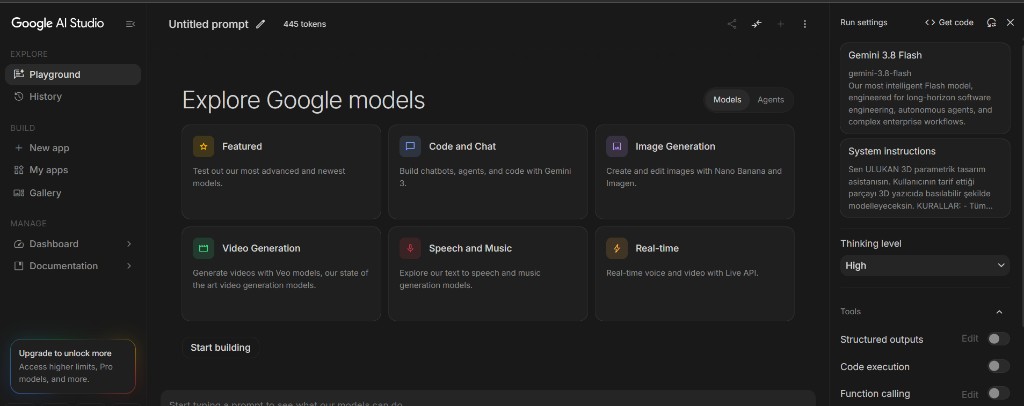
Task: Open the Gemini 3.8 Flash model card
Action: click(925, 88)
